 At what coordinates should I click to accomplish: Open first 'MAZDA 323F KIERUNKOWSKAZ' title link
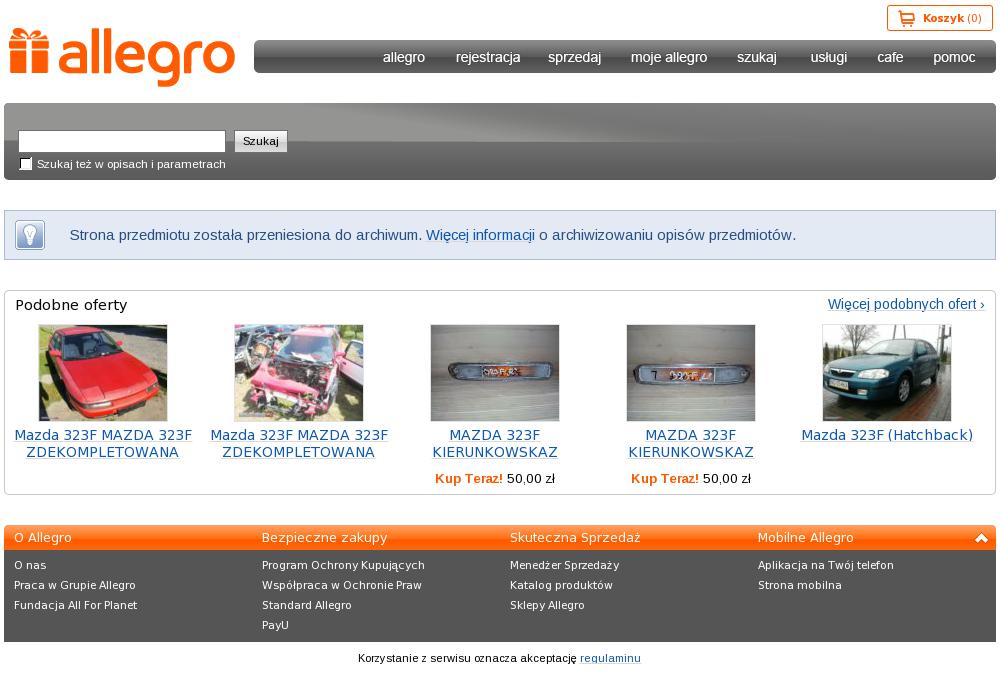(x=495, y=443)
